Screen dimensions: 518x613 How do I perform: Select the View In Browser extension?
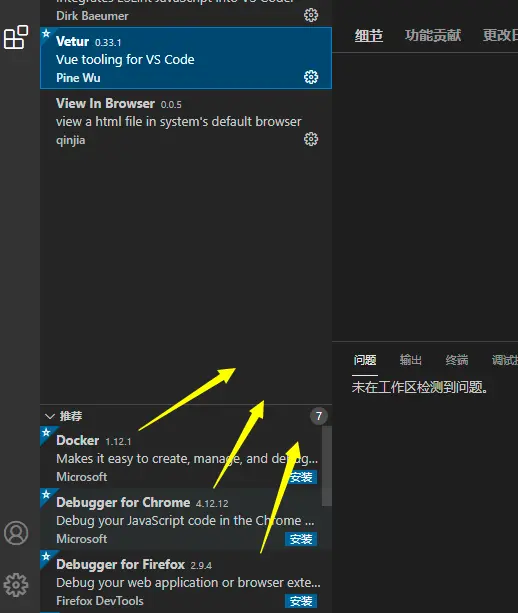point(186,120)
